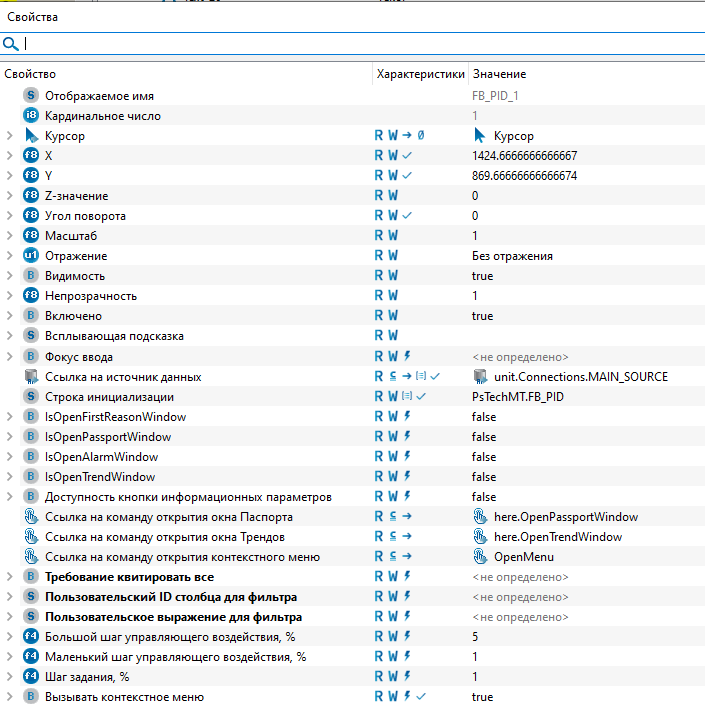
Task: Click the search magnifier icon
Action: pos(11,44)
